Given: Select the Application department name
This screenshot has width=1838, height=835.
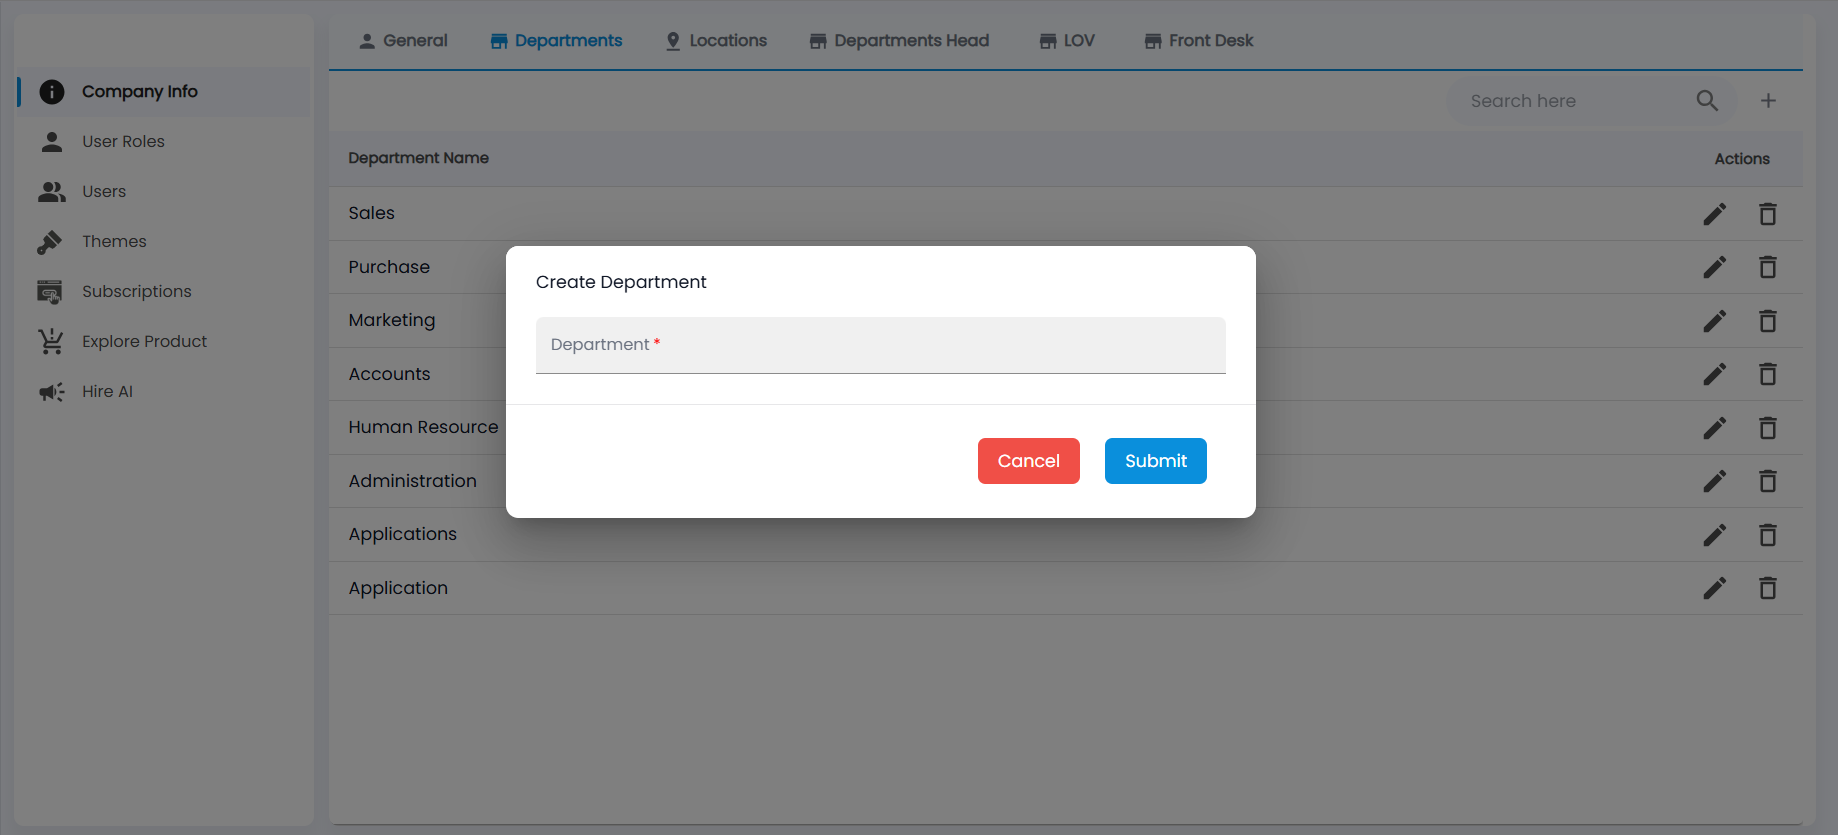Looking at the screenshot, I should [398, 588].
